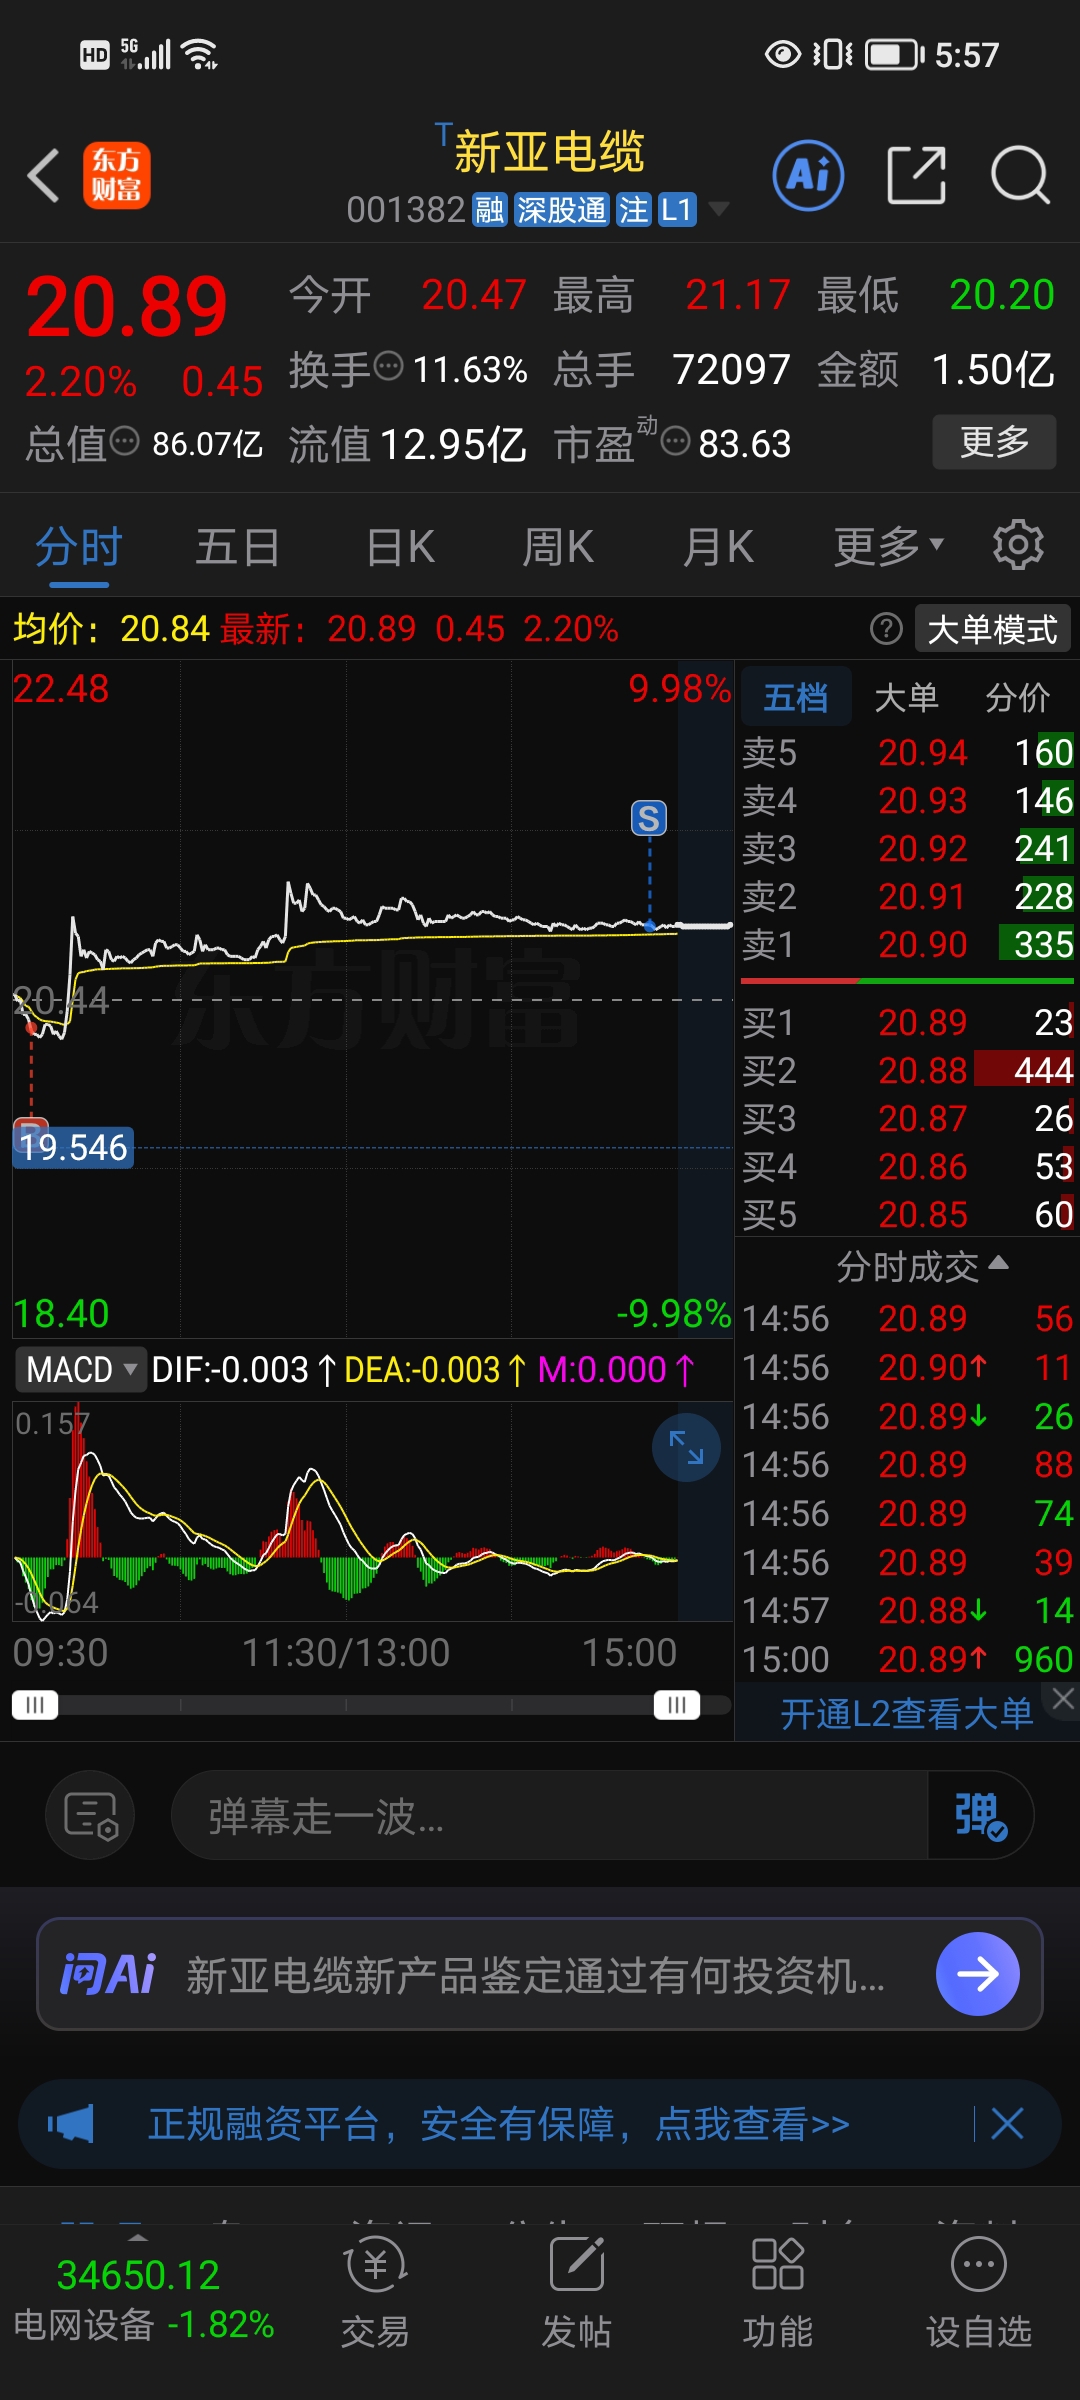The width and height of the screenshot is (1080, 2400).
Task: Expand the 更多 chart period dropdown
Action: click(889, 547)
